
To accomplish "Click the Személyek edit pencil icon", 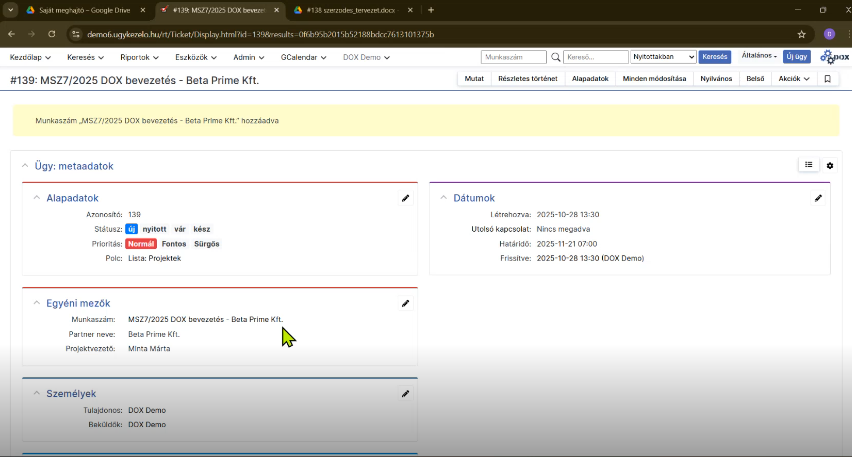I will click(405, 394).
